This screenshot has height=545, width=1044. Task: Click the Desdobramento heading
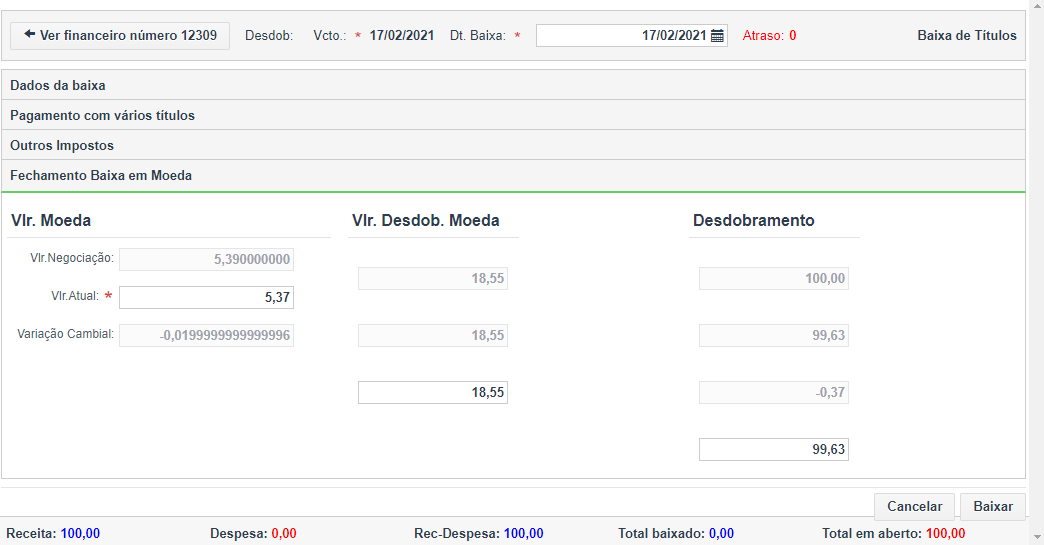[x=754, y=220]
